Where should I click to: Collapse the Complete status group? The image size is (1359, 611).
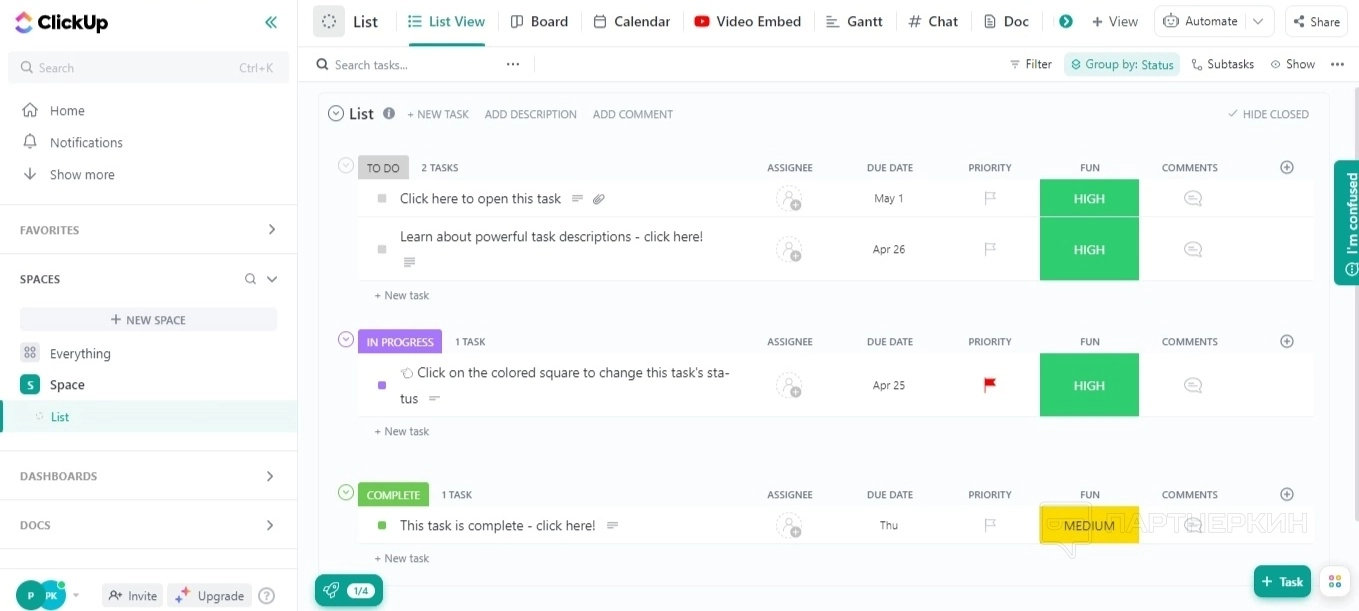click(346, 492)
